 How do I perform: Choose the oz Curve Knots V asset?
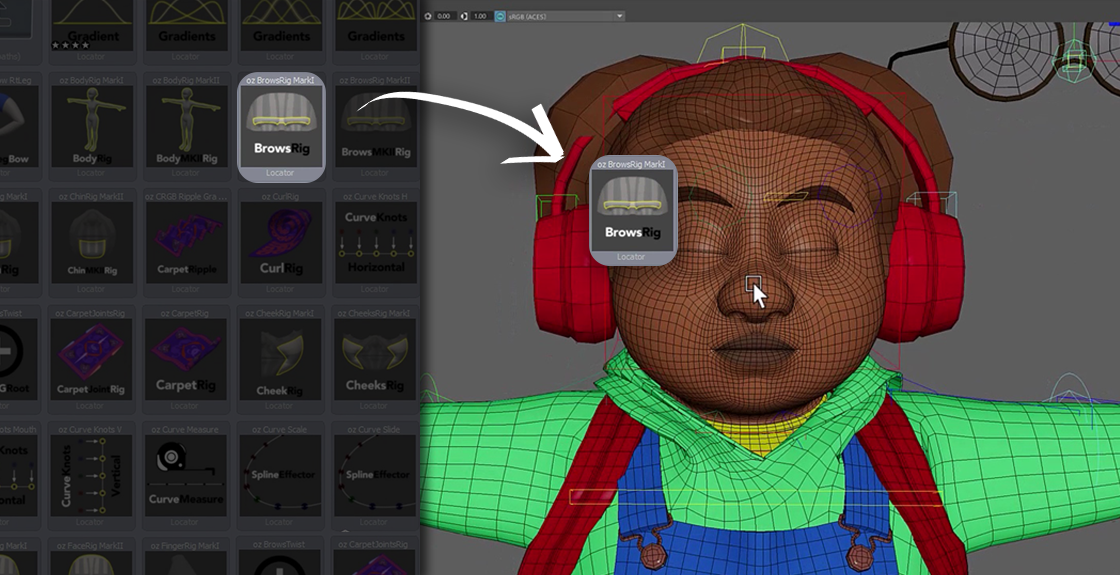coord(92,476)
